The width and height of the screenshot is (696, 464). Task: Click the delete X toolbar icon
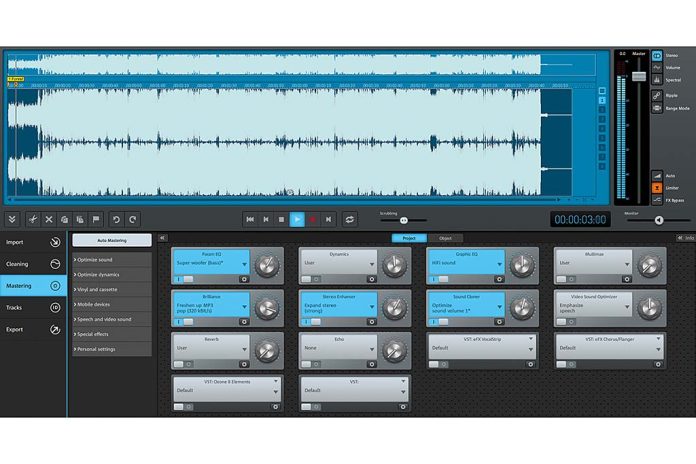[49, 219]
